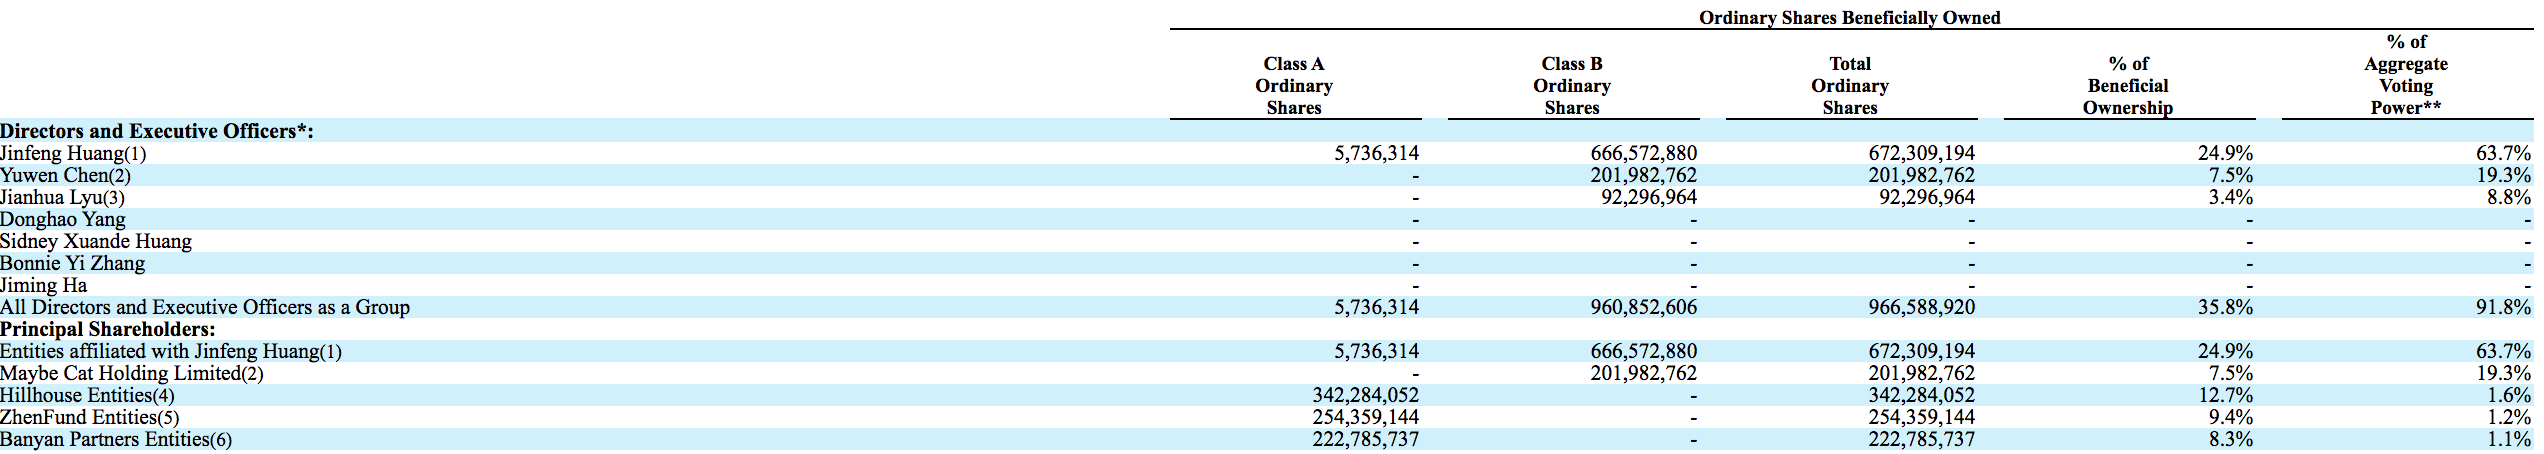Click the % of Aggregate Voting Power header

click(x=2406, y=75)
